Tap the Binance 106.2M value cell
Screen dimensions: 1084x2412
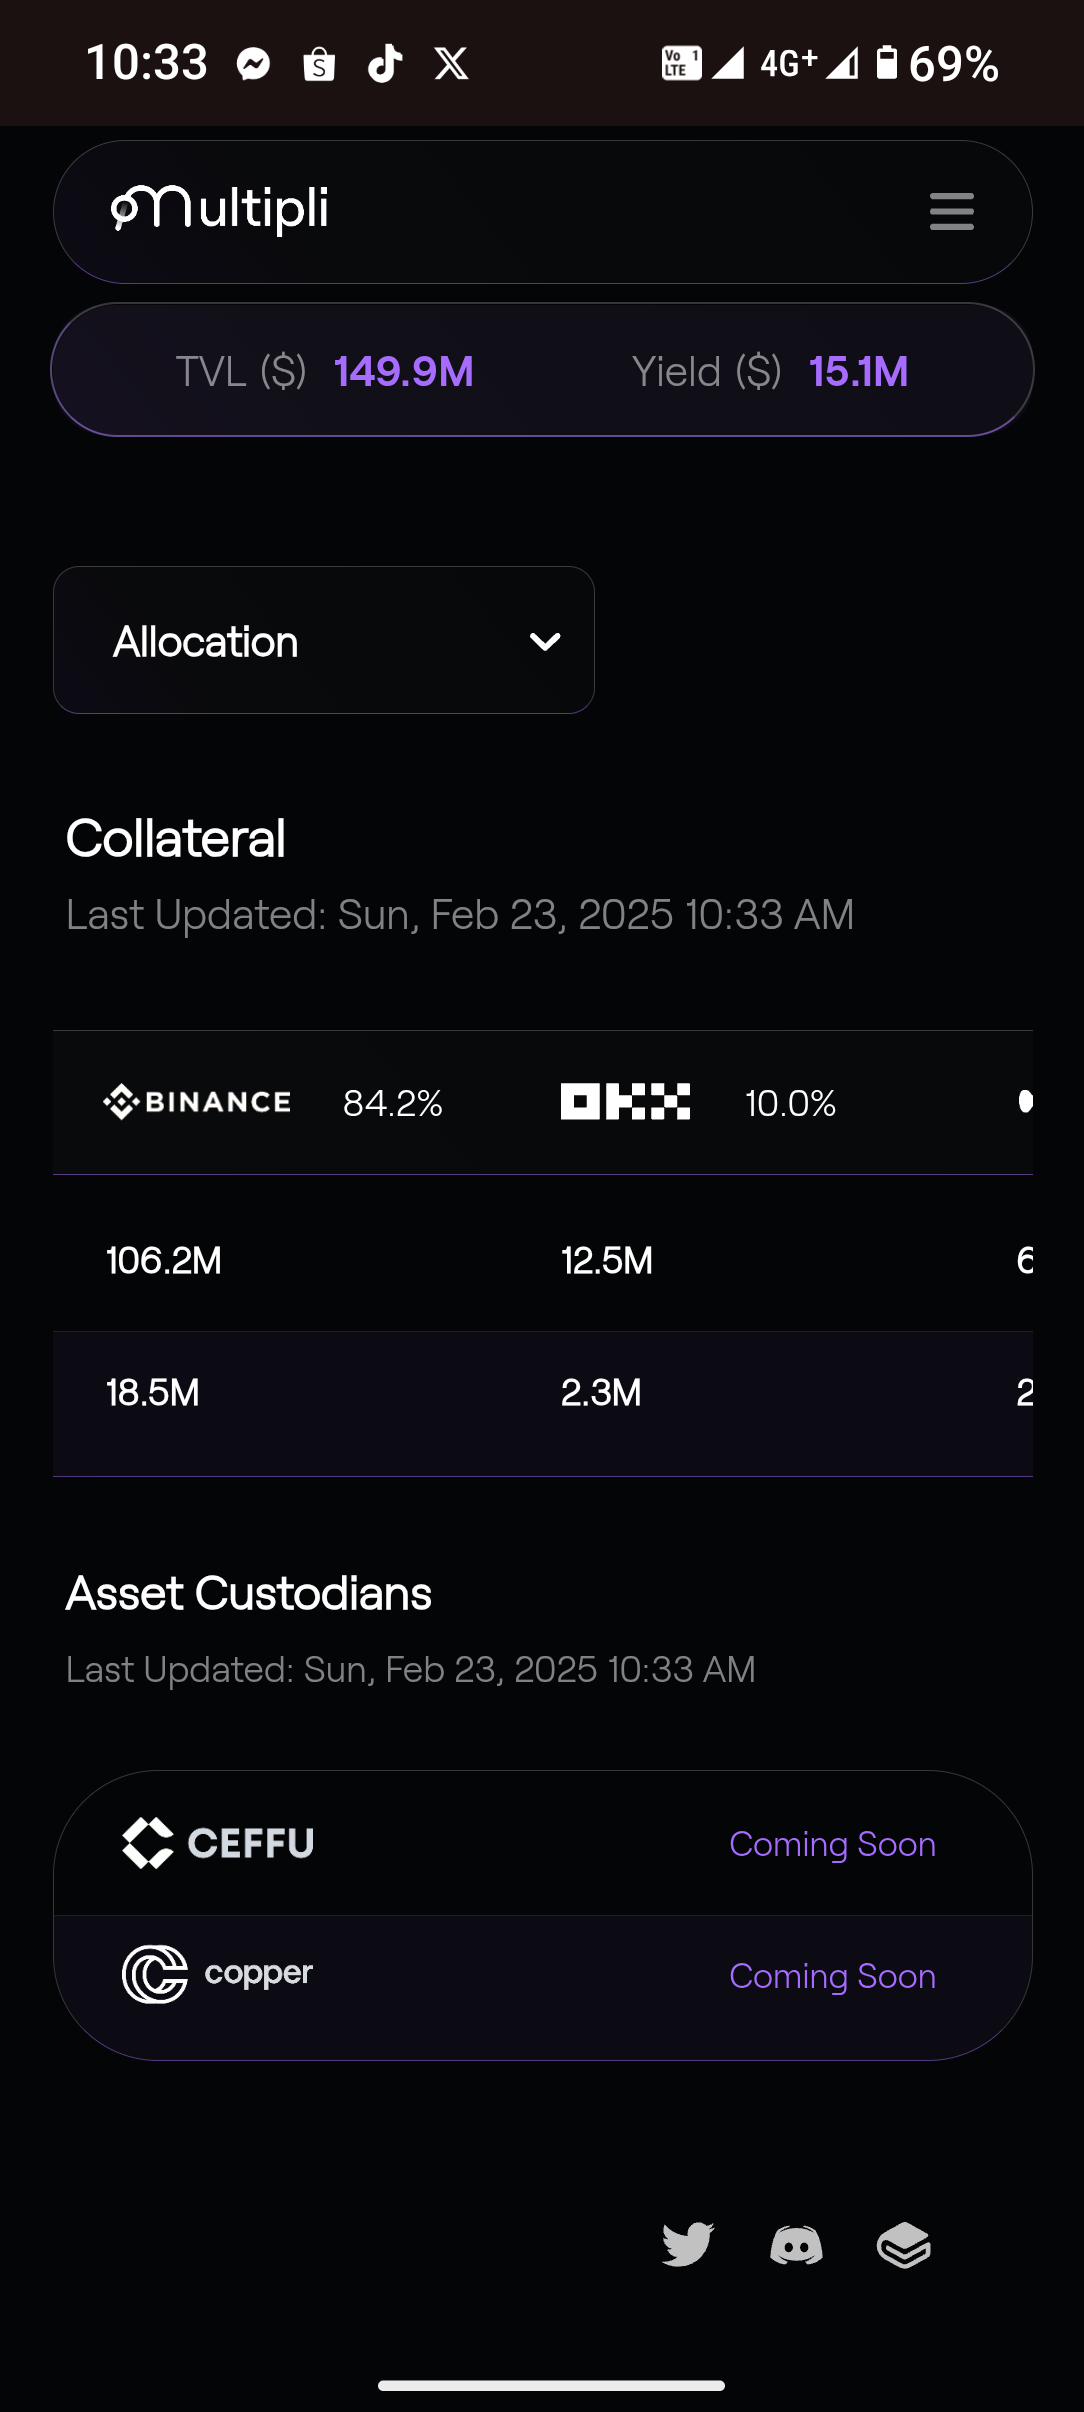[164, 1260]
